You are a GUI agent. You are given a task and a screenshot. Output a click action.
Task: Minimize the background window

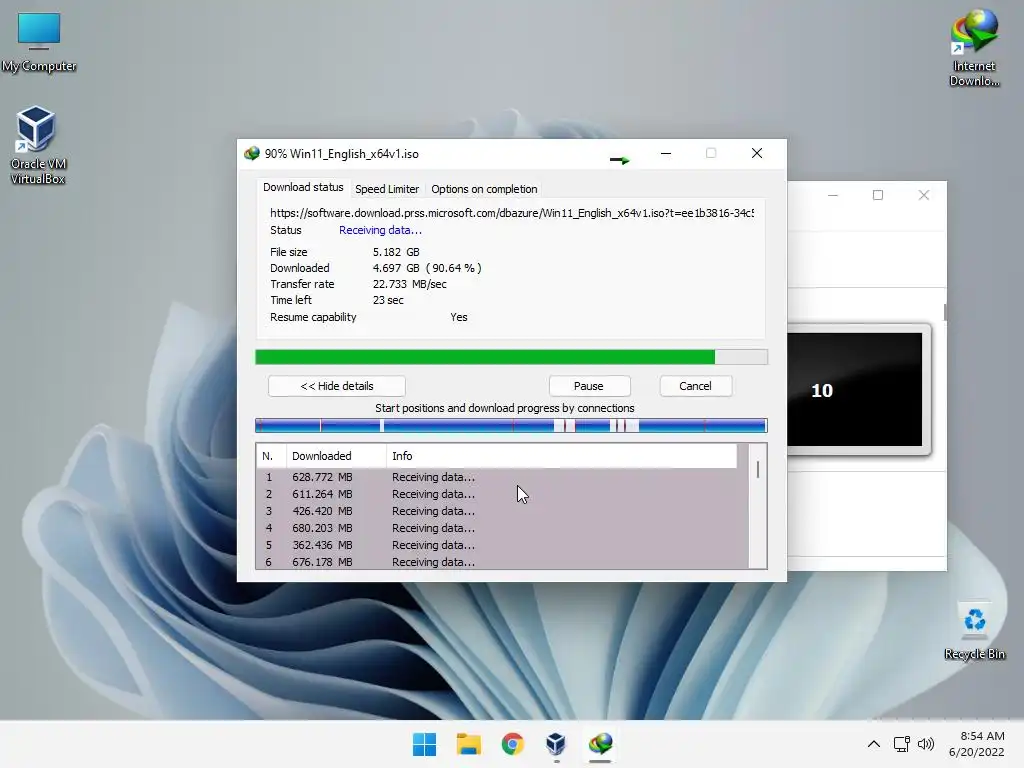click(x=833, y=195)
